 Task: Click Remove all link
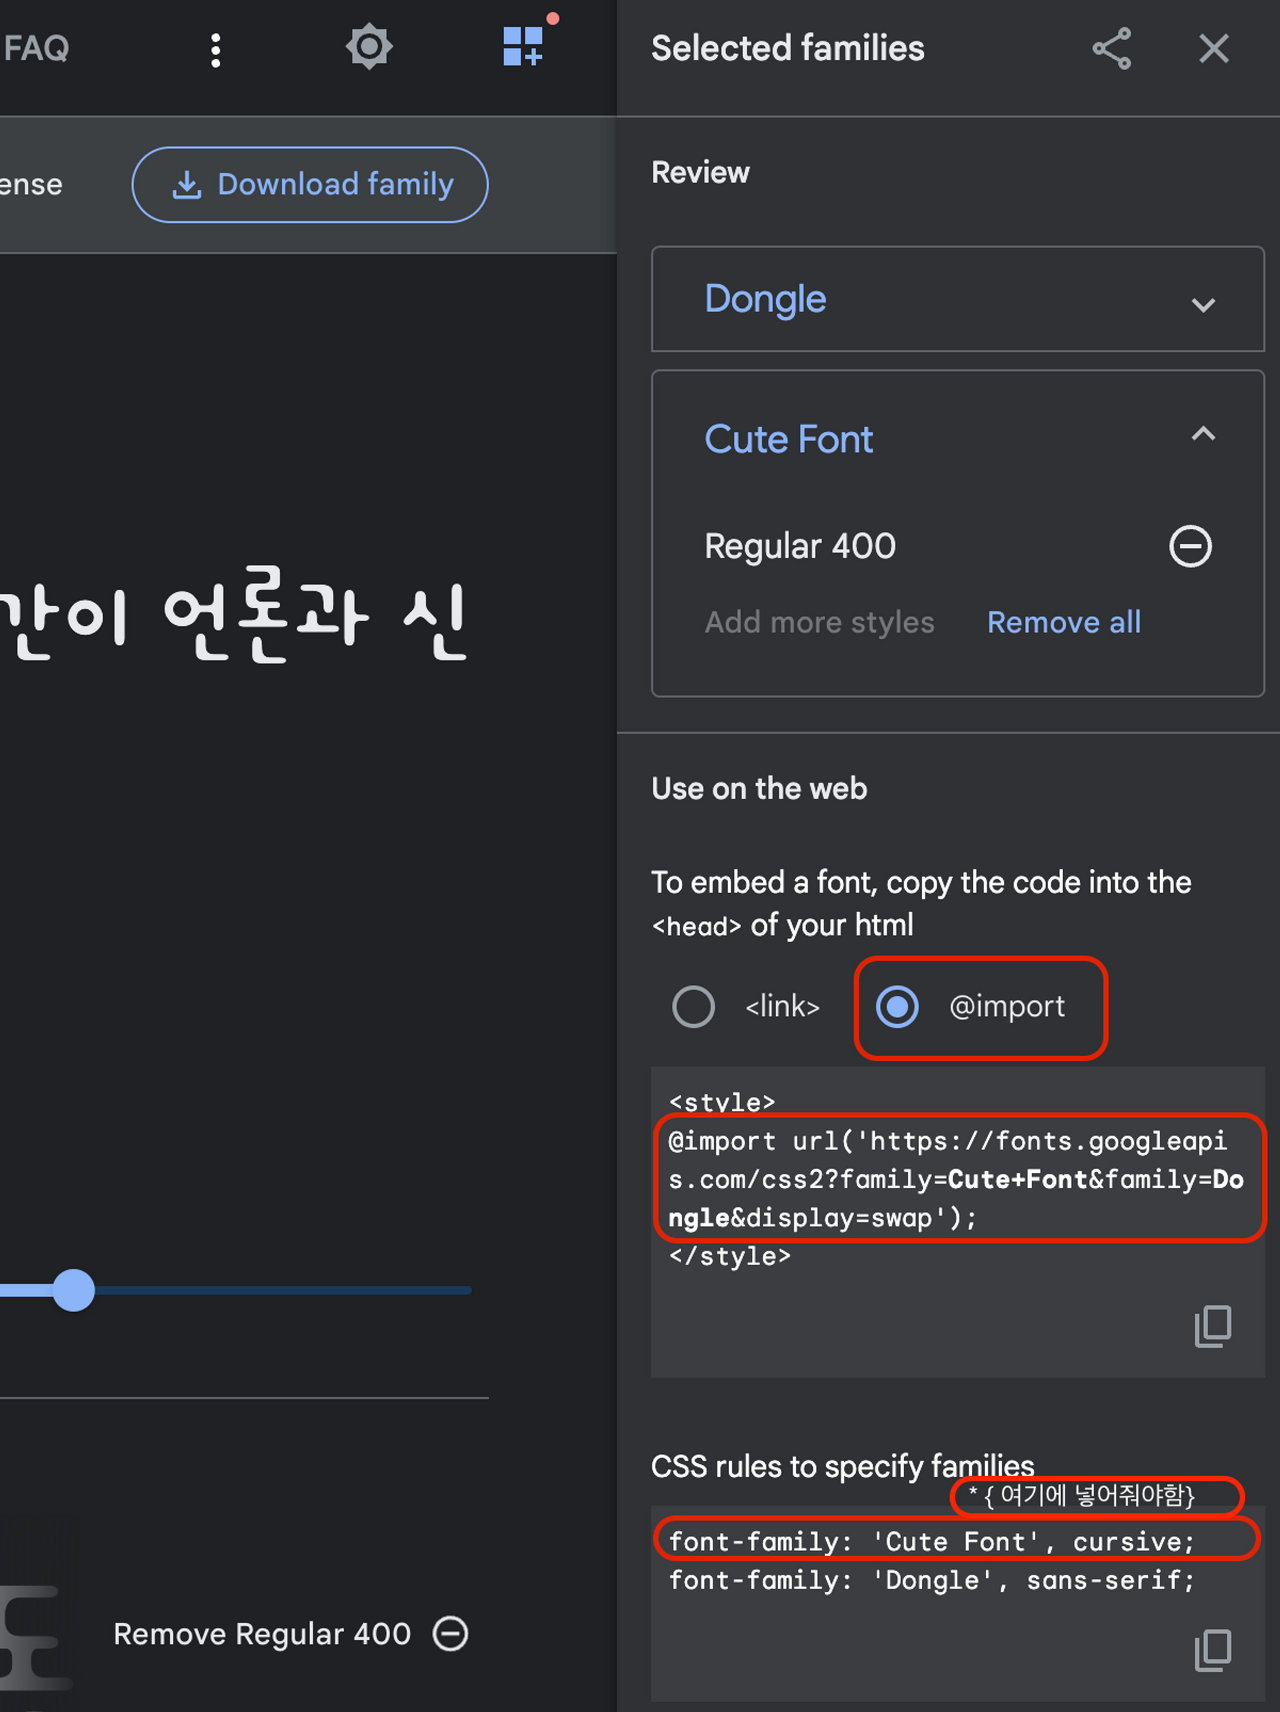[x=1064, y=622]
